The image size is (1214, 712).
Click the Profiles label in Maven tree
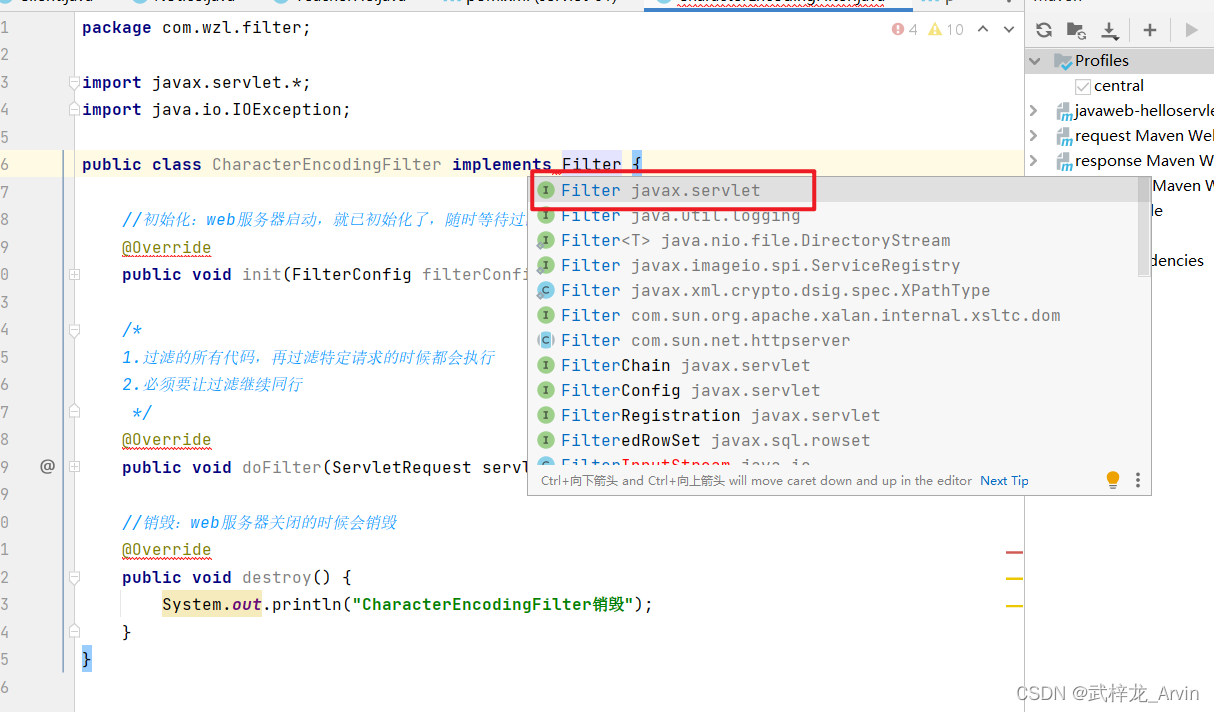(1102, 61)
